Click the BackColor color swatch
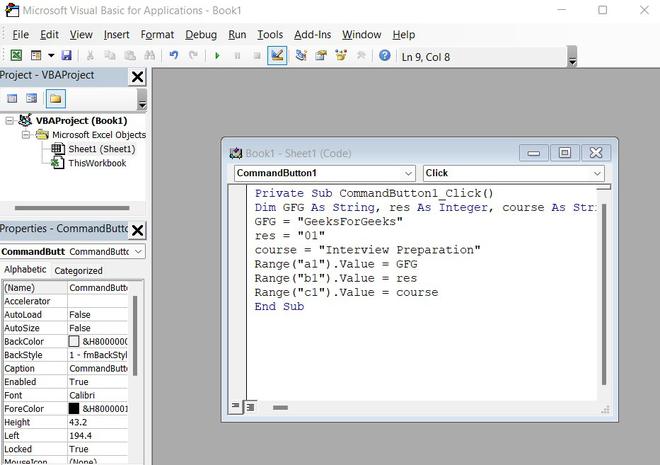Image resolution: width=660 pixels, height=465 pixels. (x=74, y=341)
